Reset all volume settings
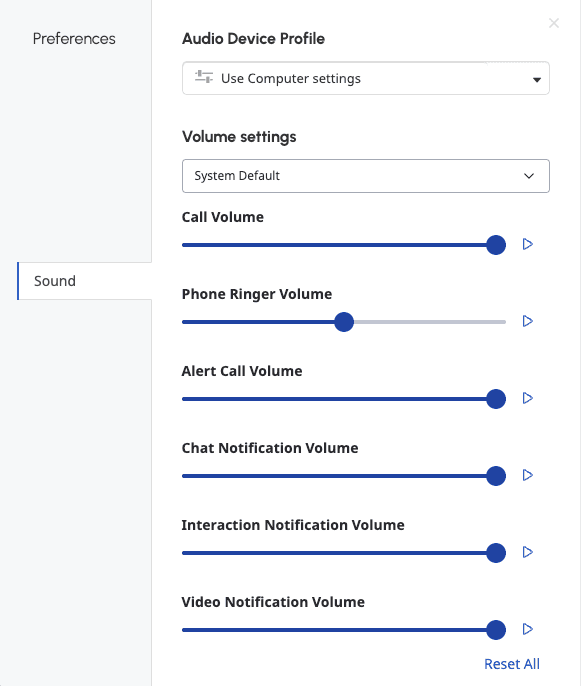 pos(512,664)
